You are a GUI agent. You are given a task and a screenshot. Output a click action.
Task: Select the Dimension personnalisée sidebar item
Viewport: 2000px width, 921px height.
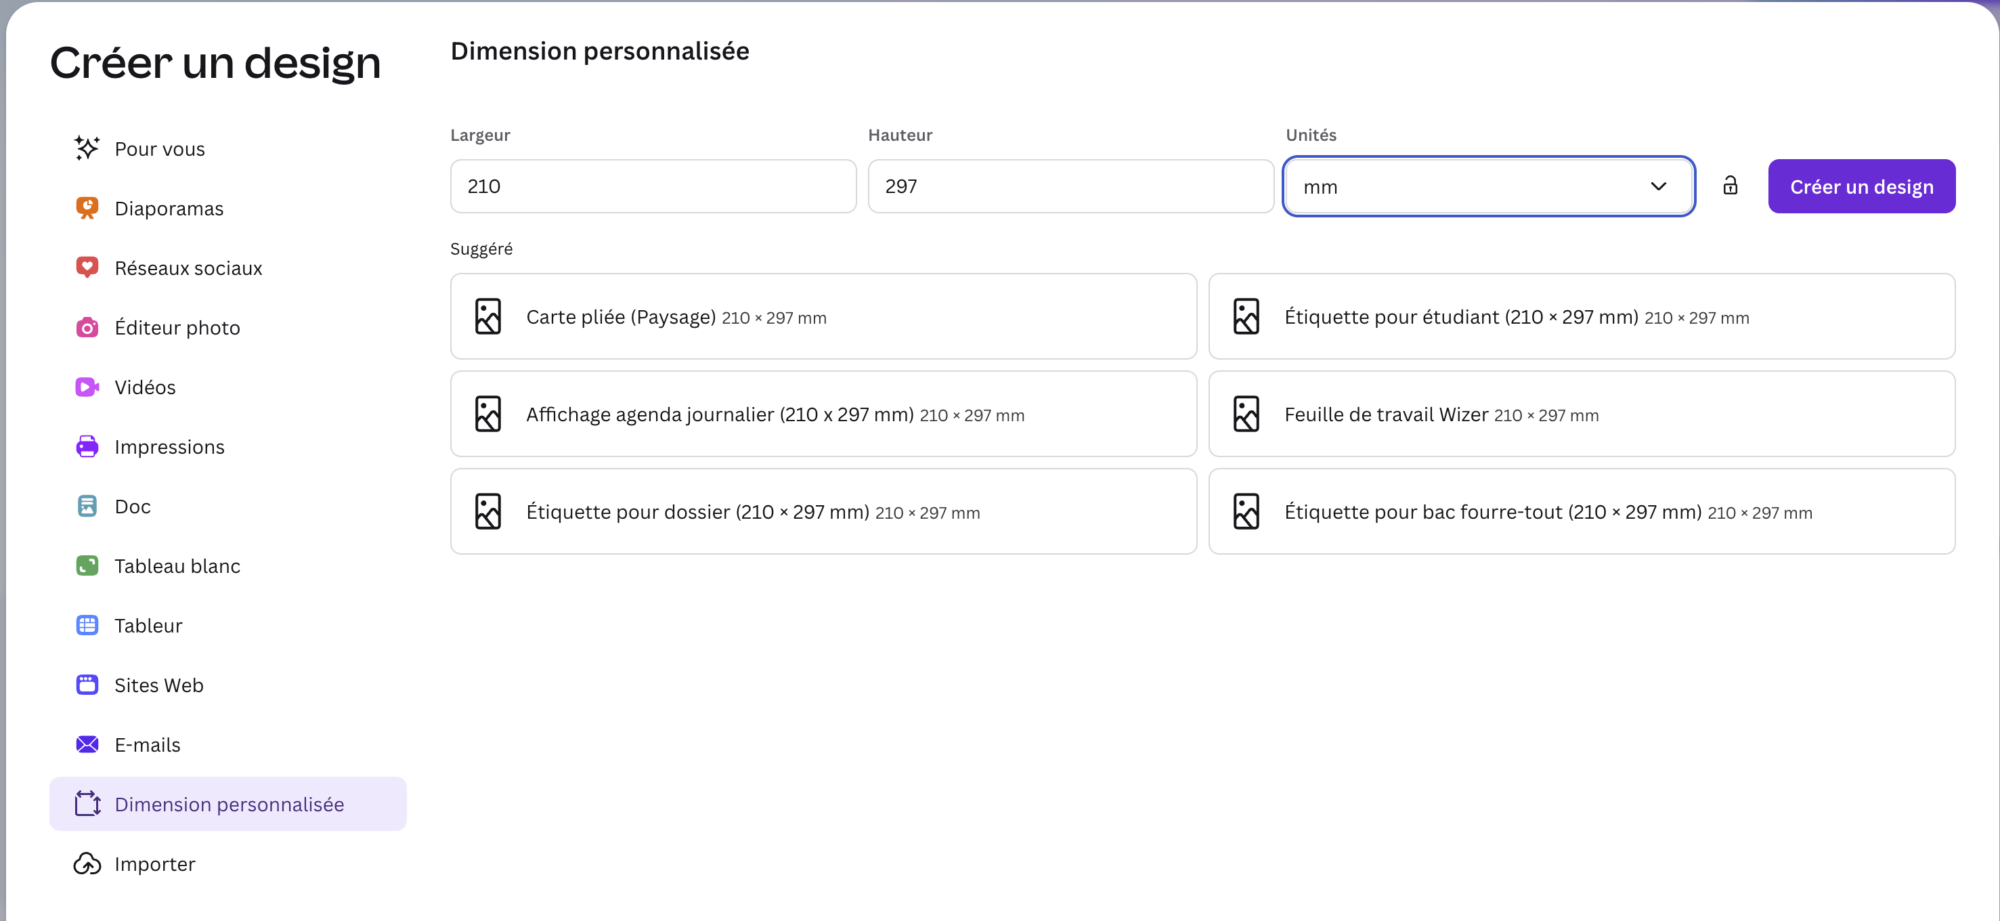pos(228,805)
